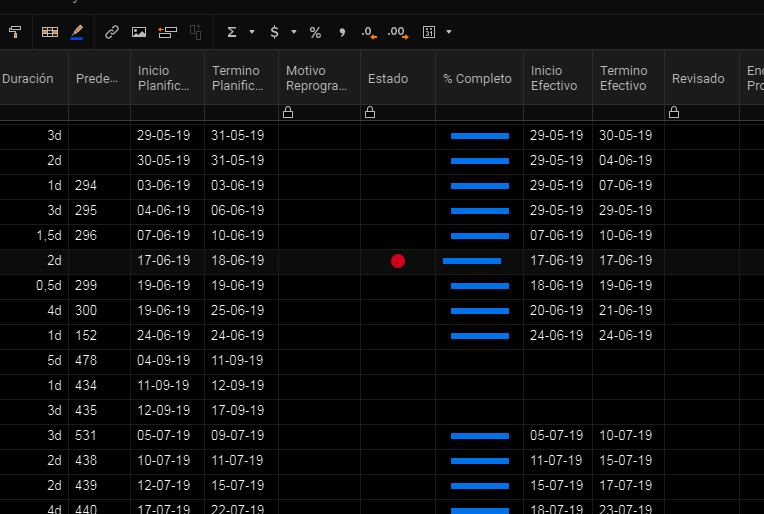Select the Inicio Planific... column header
Image resolution: width=764 pixels, height=514 pixels.
(x=168, y=78)
